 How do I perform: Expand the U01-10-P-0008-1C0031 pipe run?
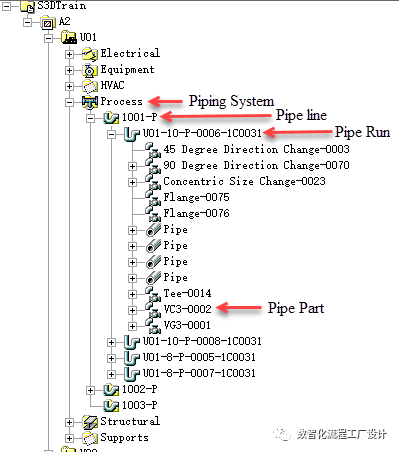pyautogui.click(x=111, y=342)
